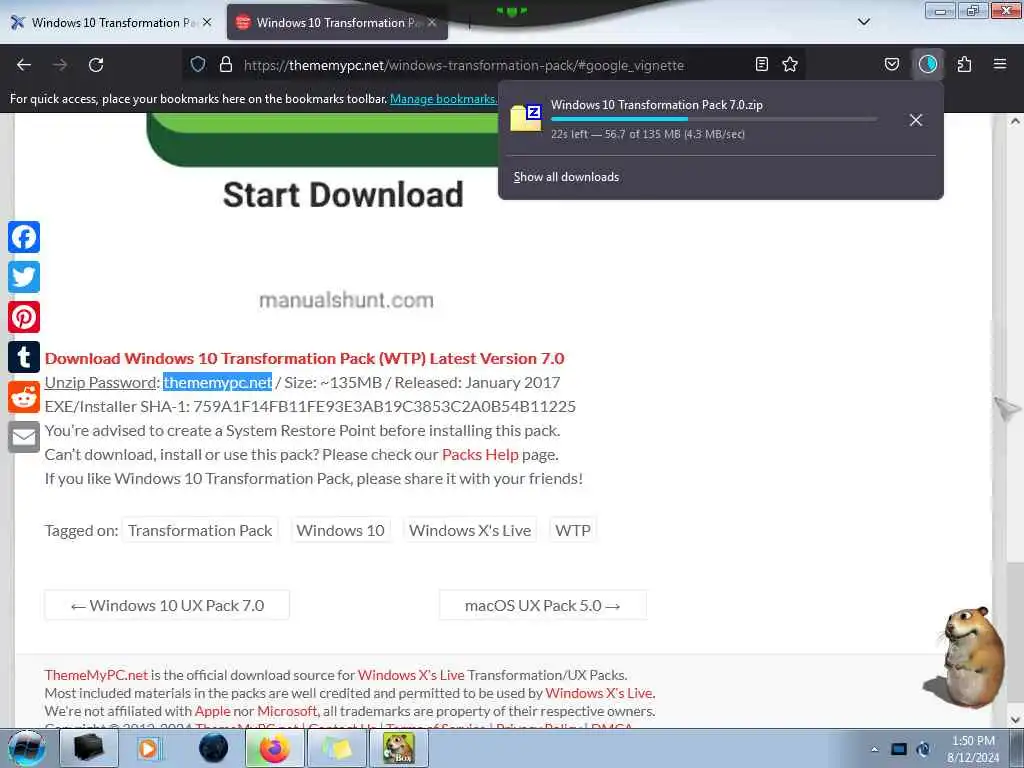Viewport: 1024px width, 768px height.
Task: Close the second browser tab
Action: pos(432,22)
